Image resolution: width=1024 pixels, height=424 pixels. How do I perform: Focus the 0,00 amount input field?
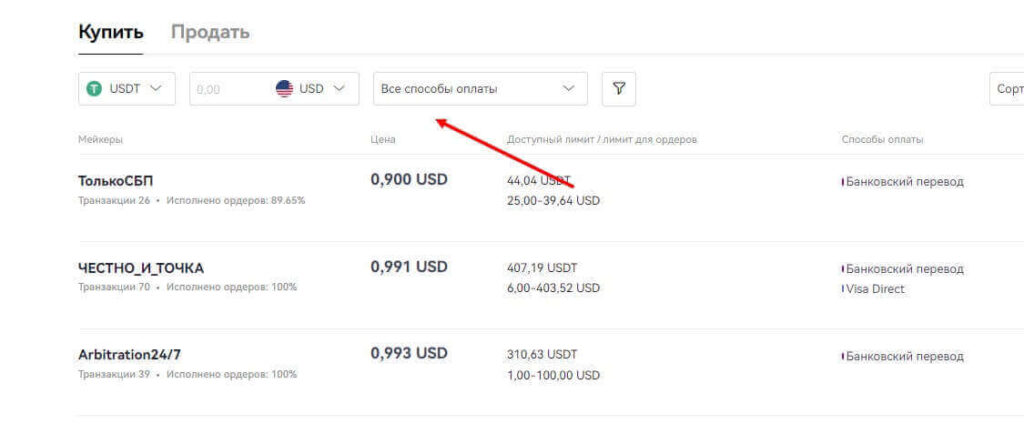click(x=228, y=89)
